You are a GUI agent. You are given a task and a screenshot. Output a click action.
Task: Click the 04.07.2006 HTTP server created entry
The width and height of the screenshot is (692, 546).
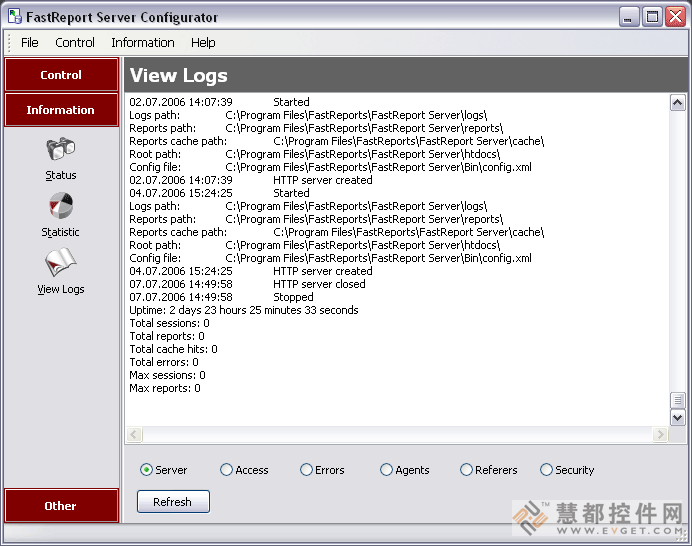(251, 271)
